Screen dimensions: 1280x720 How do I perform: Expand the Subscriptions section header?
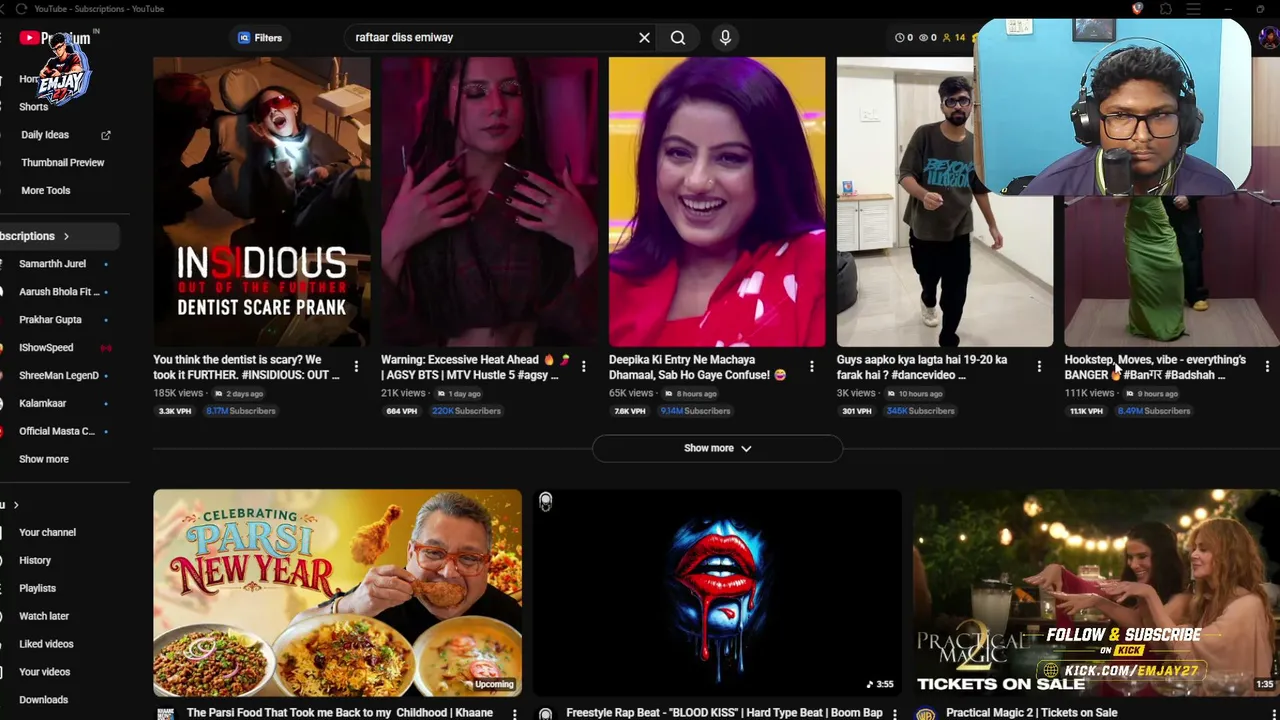pyautogui.click(x=36, y=236)
